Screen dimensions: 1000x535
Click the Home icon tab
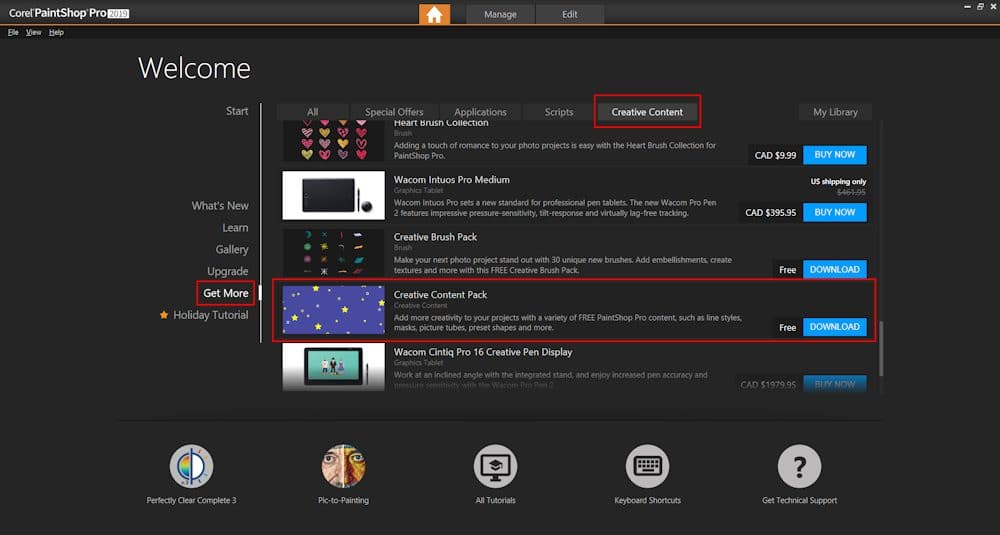[x=433, y=14]
